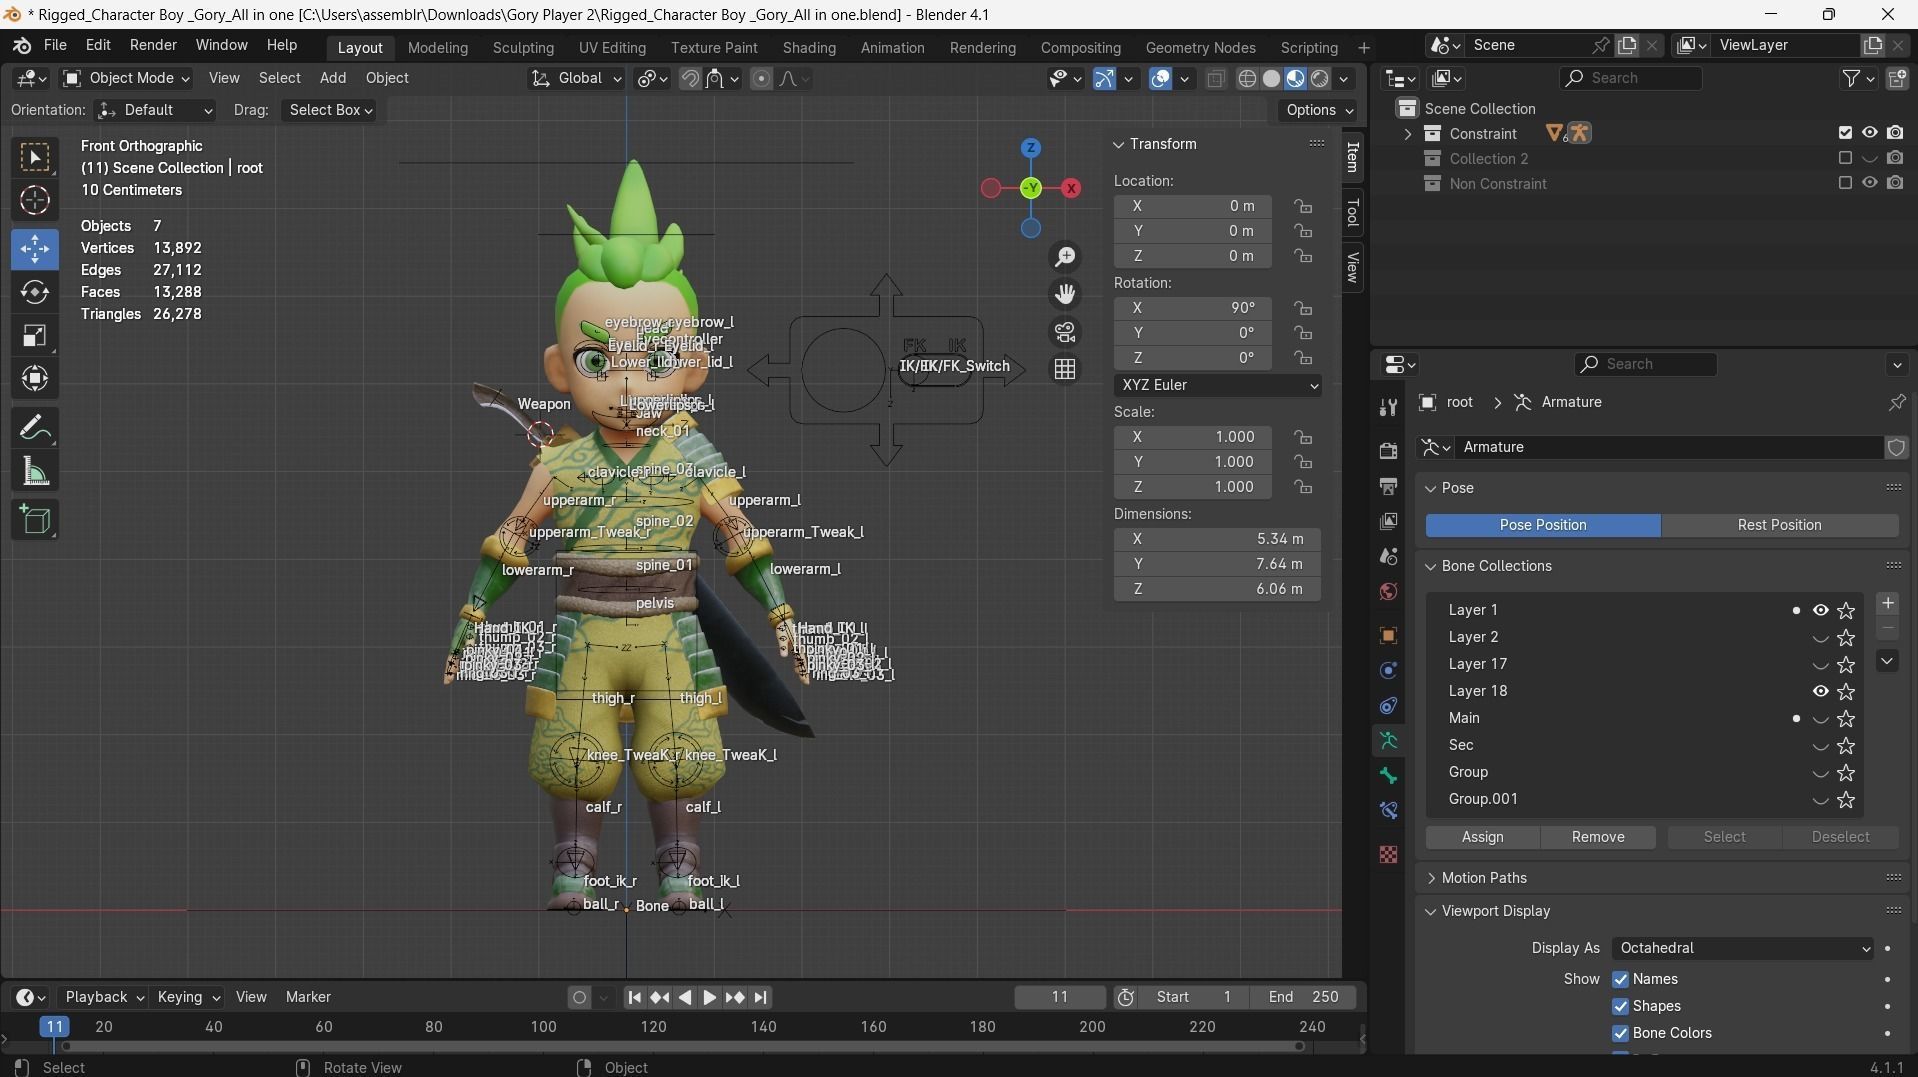The height and width of the screenshot is (1077, 1918).
Task: Jump to the timeline start frame
Action: (x=634, y=997)
